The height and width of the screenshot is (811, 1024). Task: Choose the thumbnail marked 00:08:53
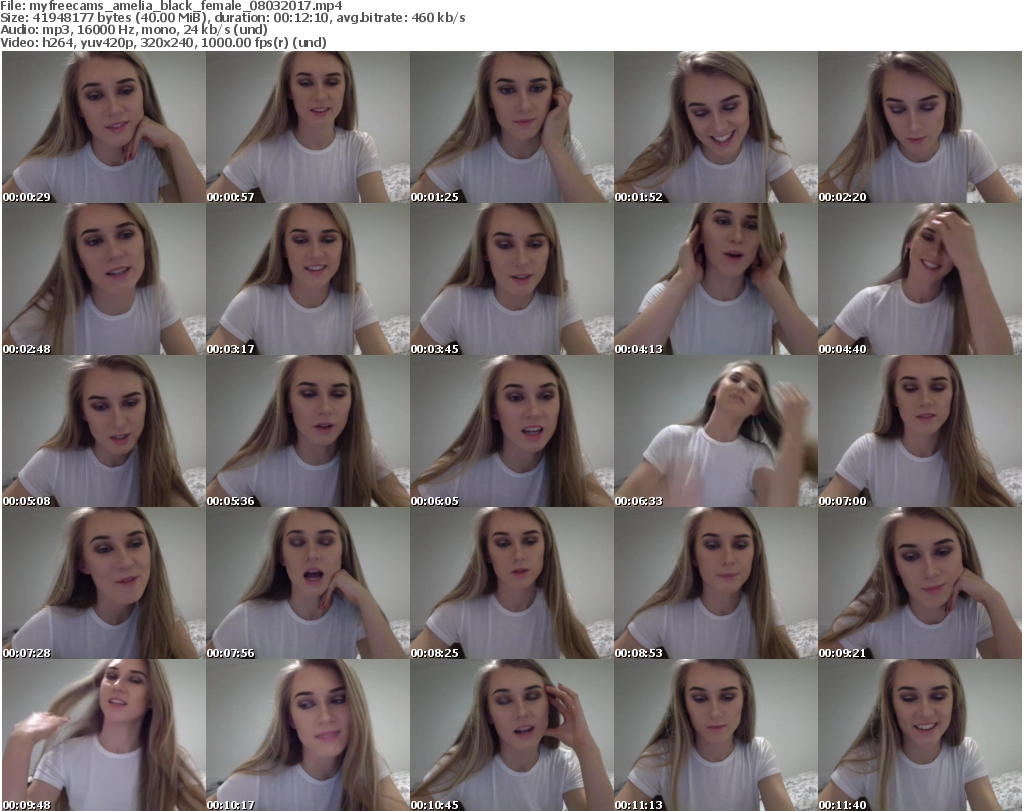tap(716, 584)
